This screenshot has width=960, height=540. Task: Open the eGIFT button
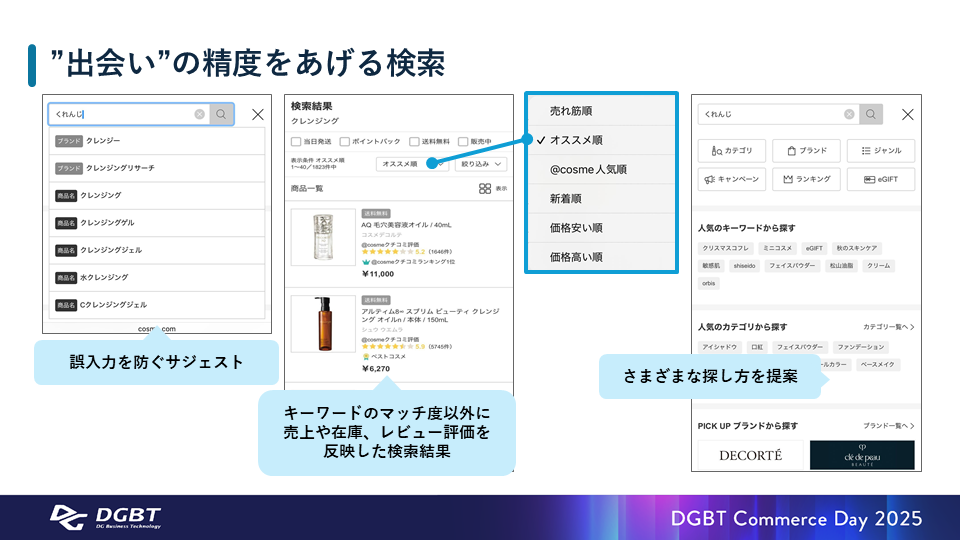pyautogui.click(x=880, y=180)
